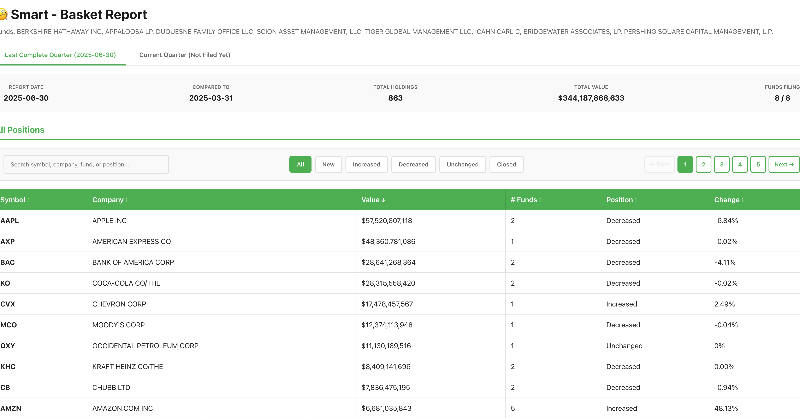Click APPLE INC company name
This screenshot has width=800, height=418.
coord(109,220)
